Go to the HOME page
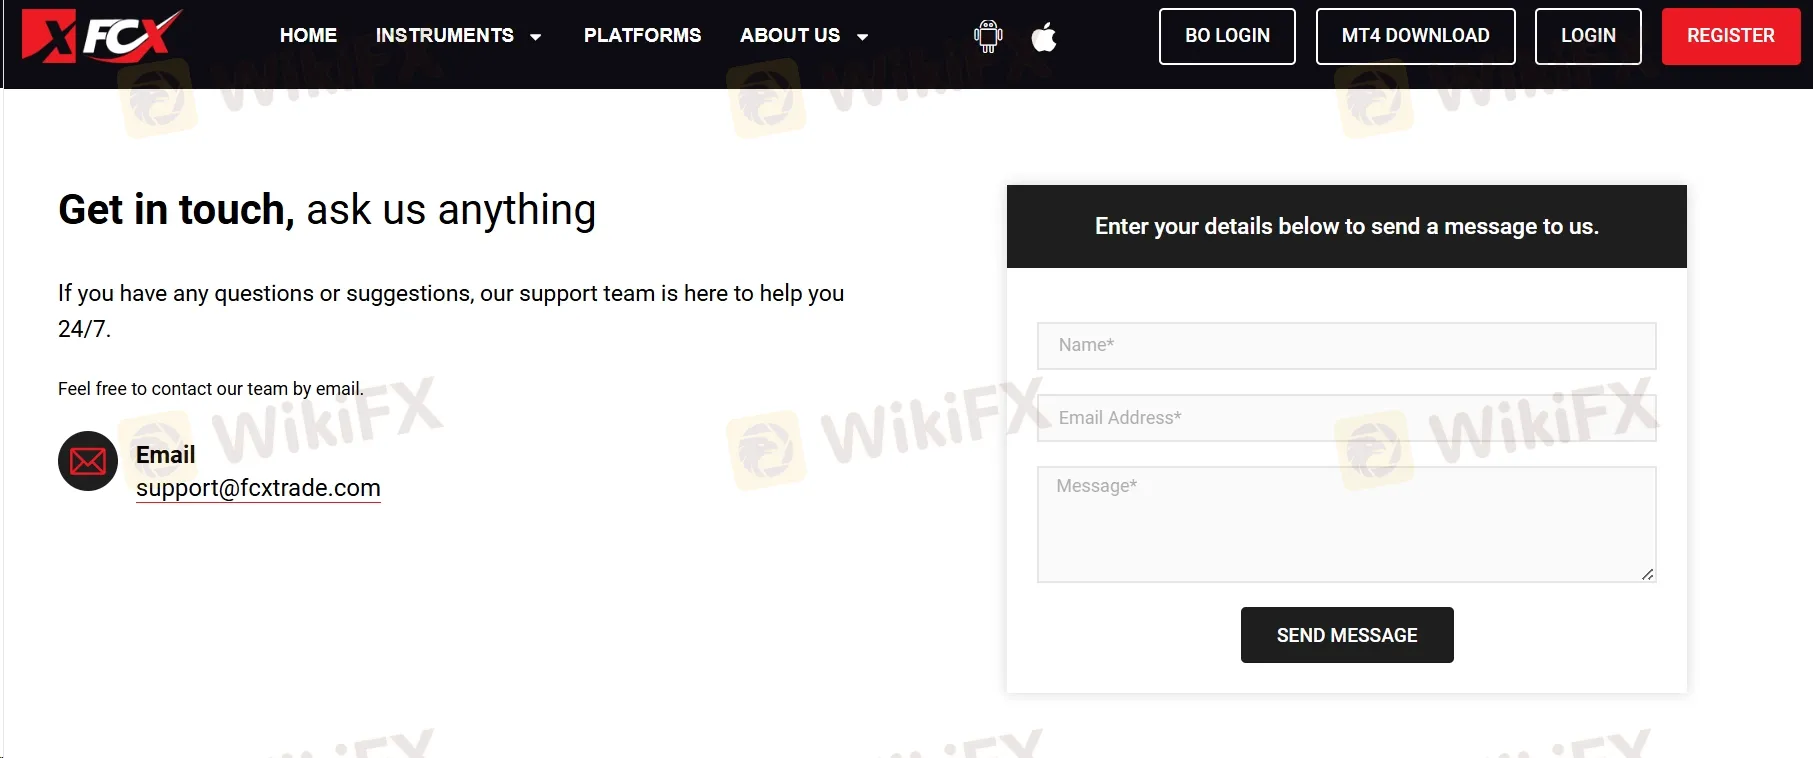 point(308,36)
